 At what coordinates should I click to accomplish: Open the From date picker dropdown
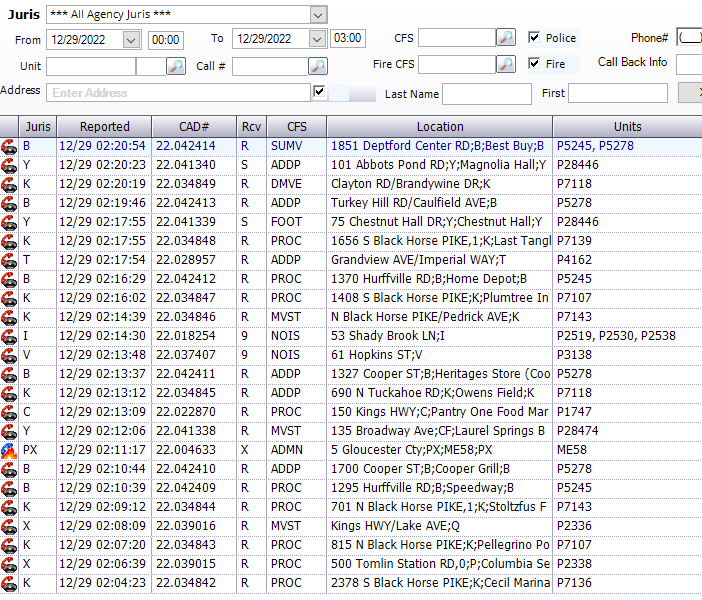tap(131, 40)
